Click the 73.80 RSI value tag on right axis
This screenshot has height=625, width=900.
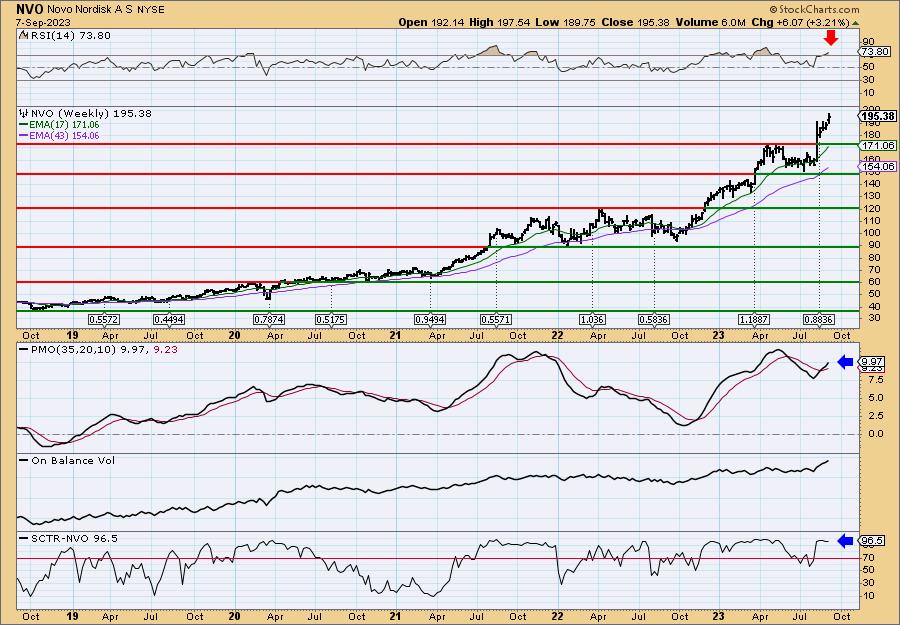pyautogui.click(x=877, y=52)
